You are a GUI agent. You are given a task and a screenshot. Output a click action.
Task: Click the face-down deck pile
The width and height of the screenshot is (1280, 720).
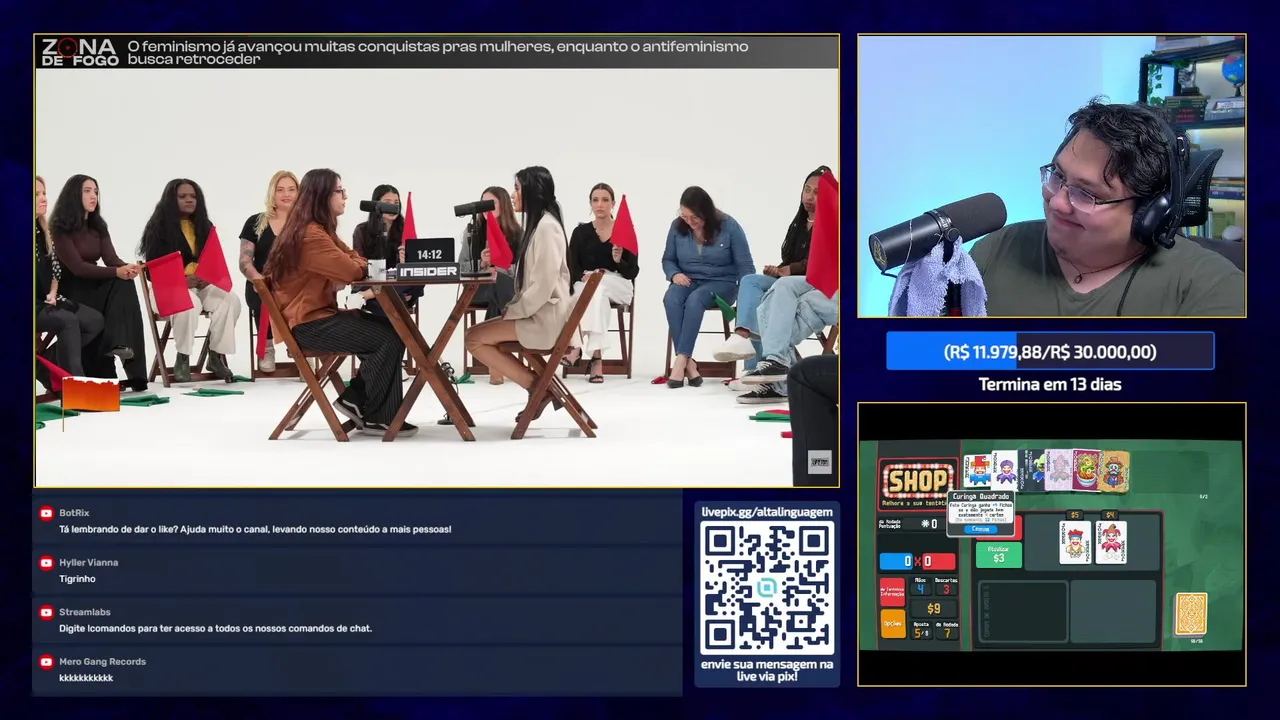(x=1191, y=614)
